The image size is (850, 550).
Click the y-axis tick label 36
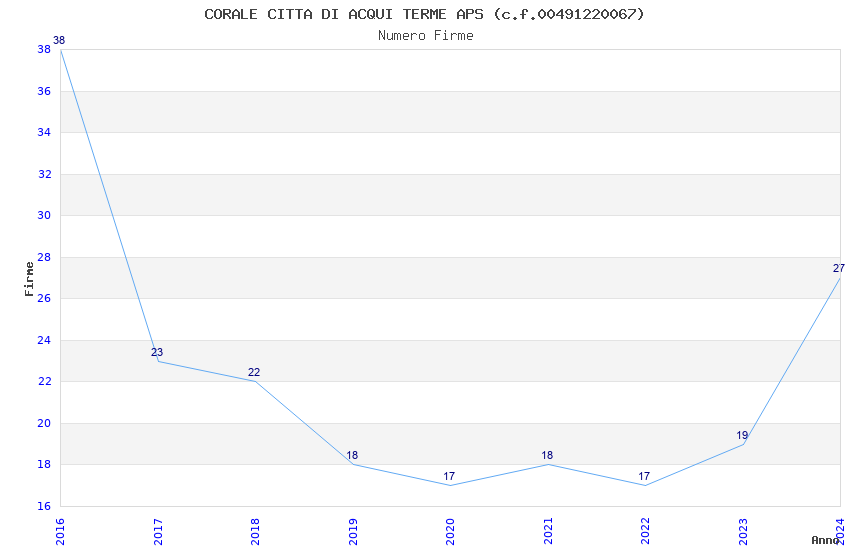coord(44,91)
